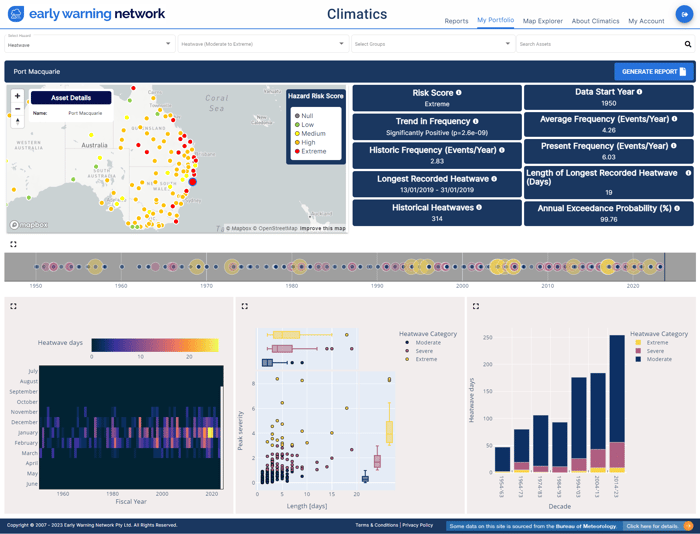Click the Port Macquarie header text
Screen dimensions: 700x534
(x=37, y=71)
